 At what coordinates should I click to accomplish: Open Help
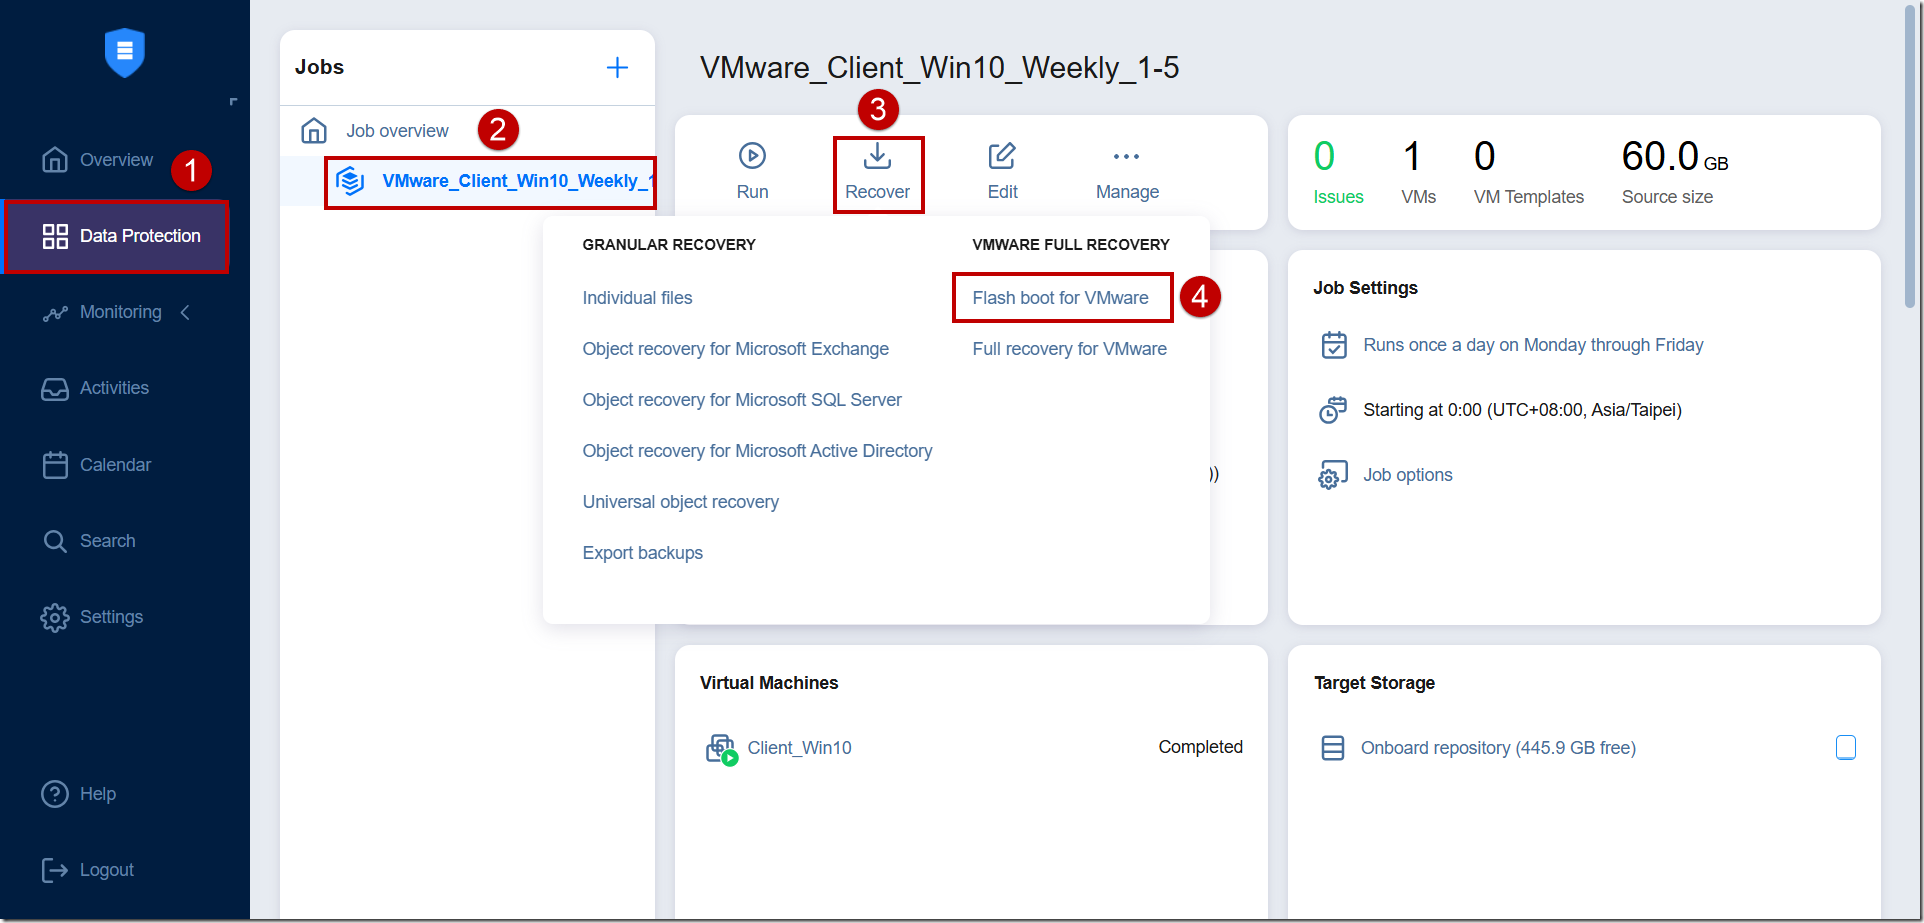tap(98, 794)
